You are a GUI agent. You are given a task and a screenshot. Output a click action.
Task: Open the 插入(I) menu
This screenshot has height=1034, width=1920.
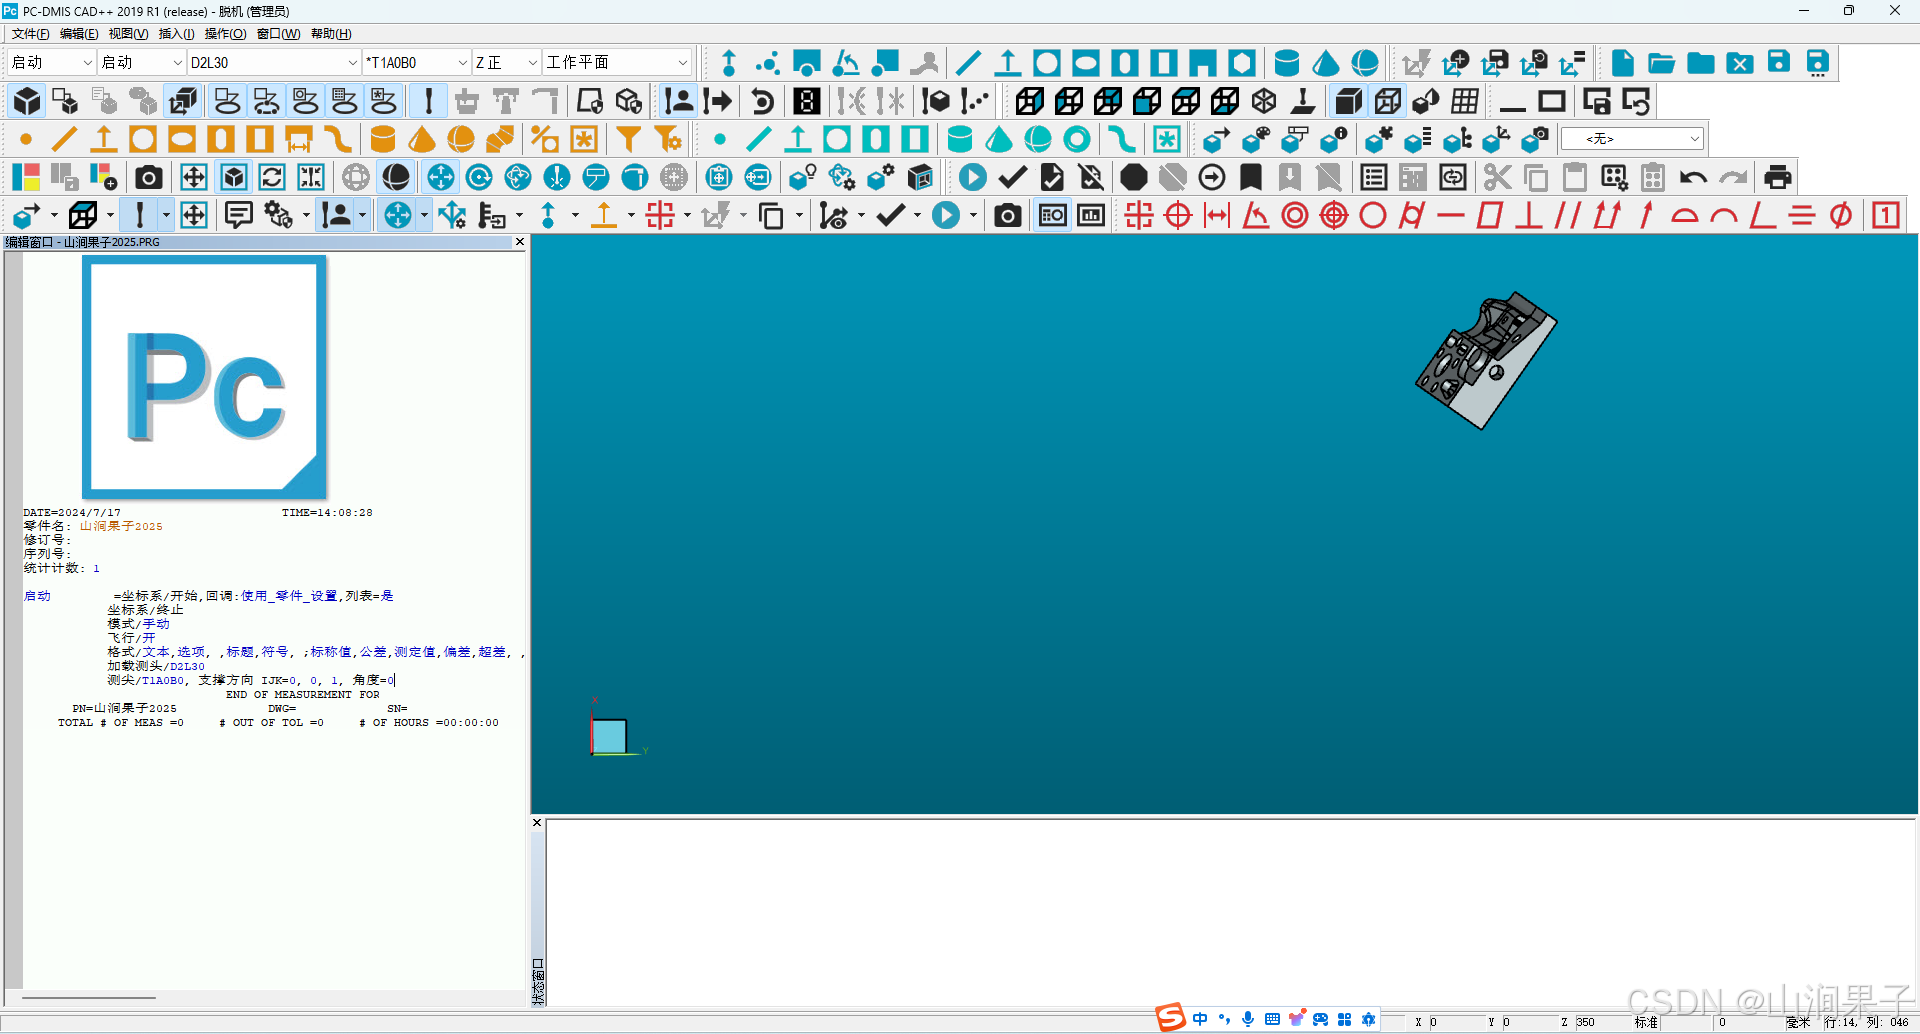176,34
